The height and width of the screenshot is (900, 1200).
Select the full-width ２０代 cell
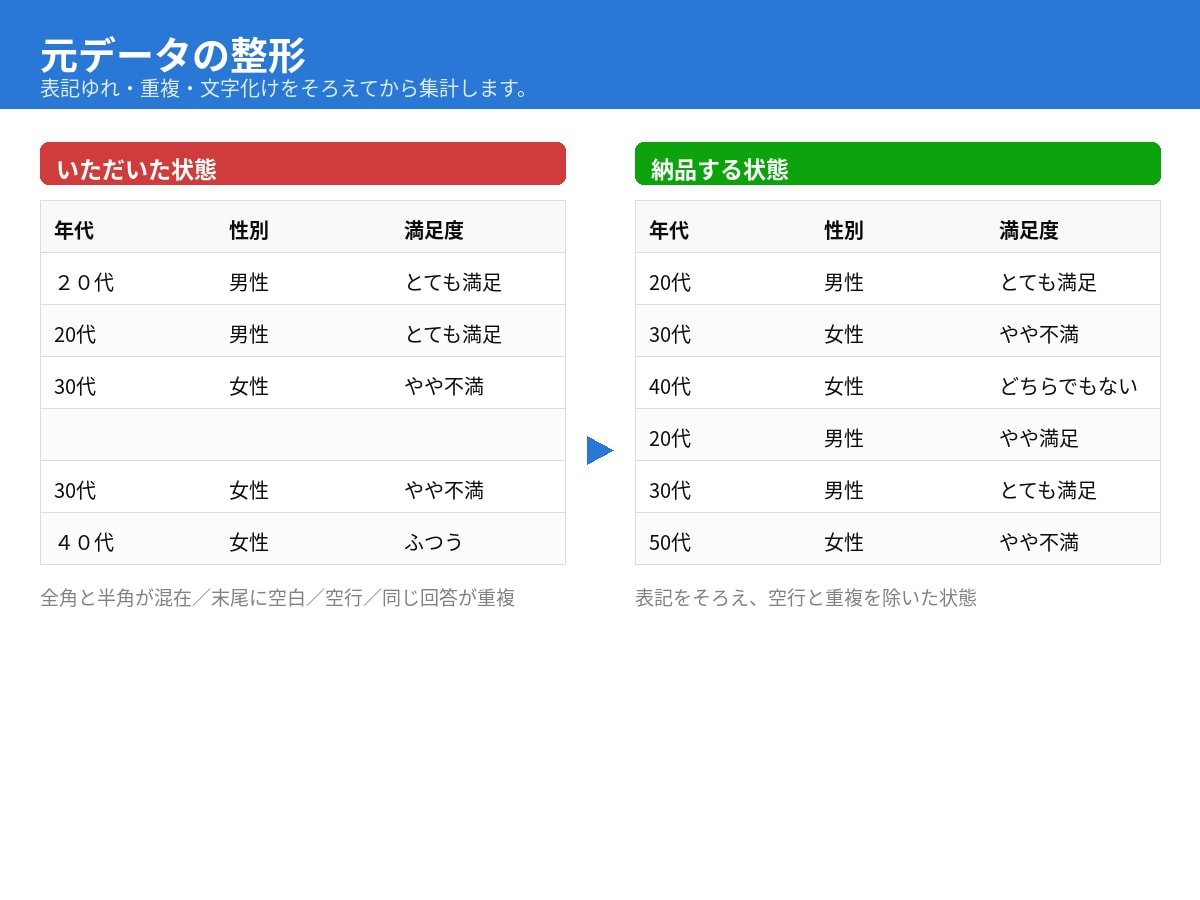click(x=84, y=282)
